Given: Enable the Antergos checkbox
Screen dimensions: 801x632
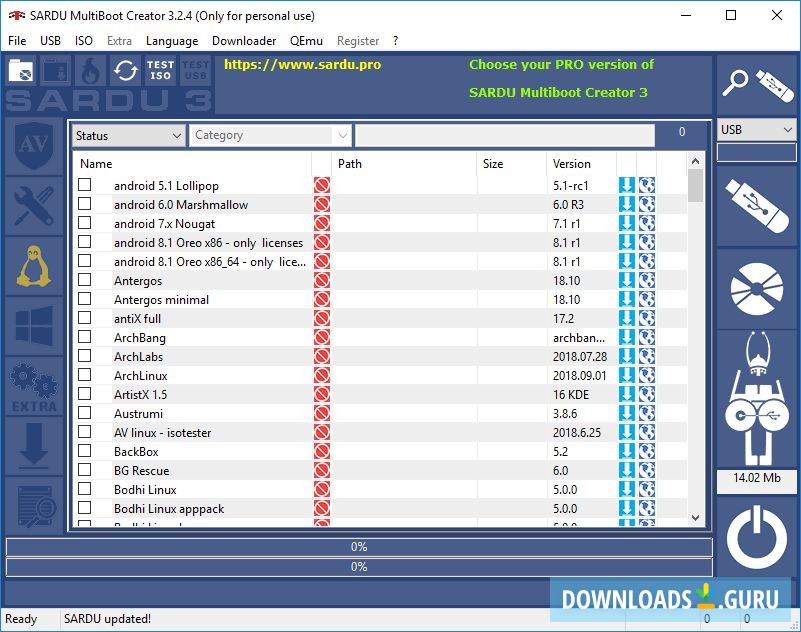Looking at the screenshot, I should (85, 281).
